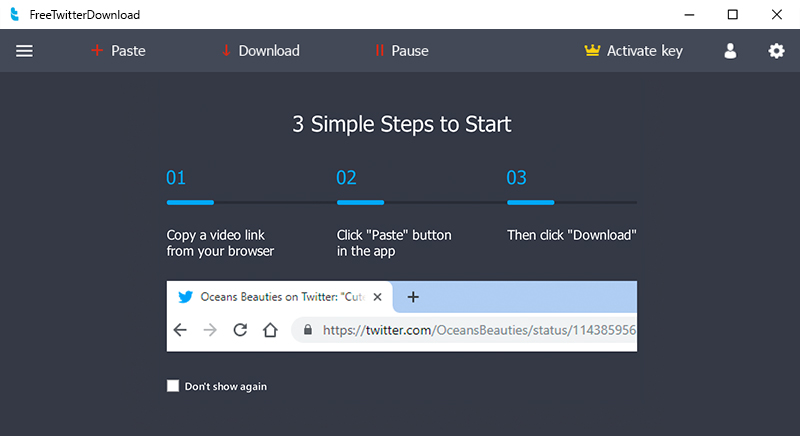Click the Twitter bird icon in tutorial tab
The width and height of the screenshot is (800, 436).
(x=185, y=297)
